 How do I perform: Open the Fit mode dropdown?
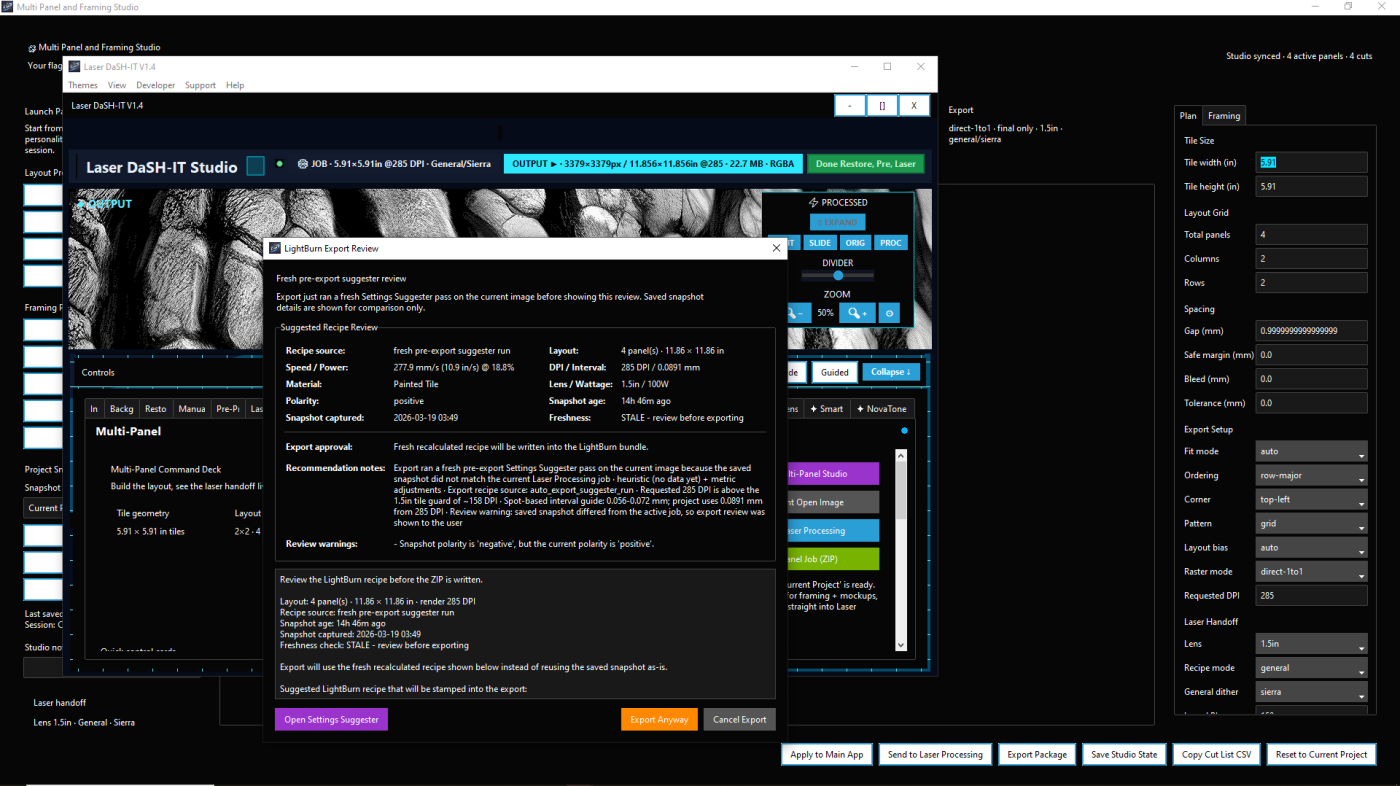pos(1311,452)
